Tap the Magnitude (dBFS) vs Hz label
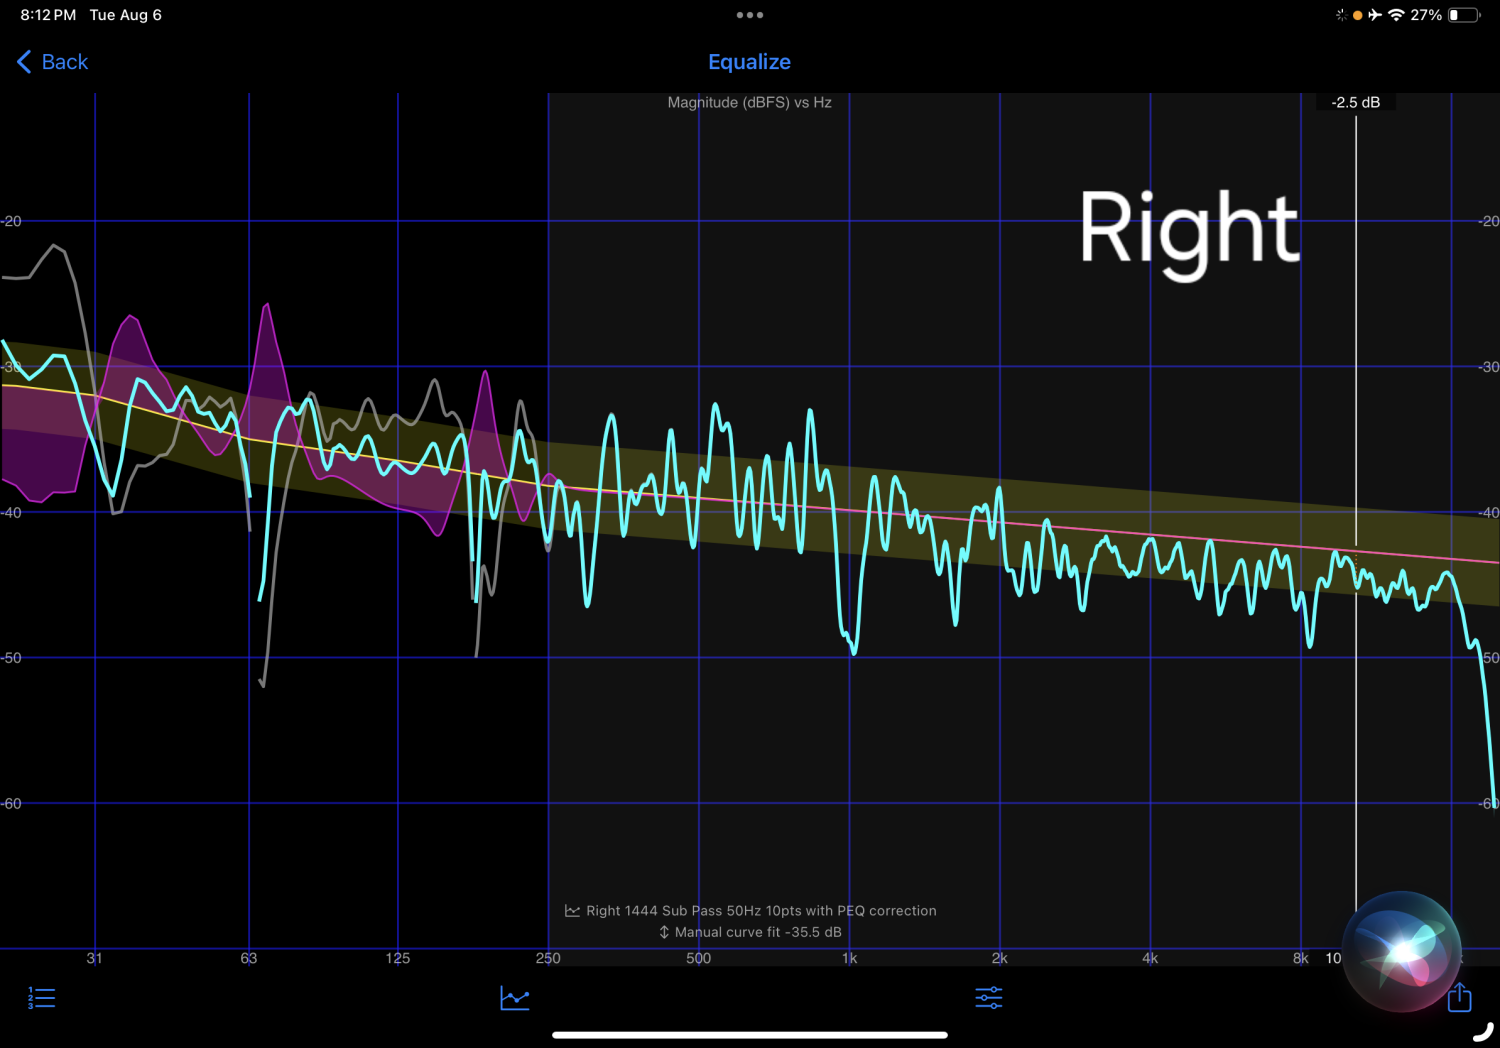Viewport: 1500px width, 1048px height. (x=750, y=102)
